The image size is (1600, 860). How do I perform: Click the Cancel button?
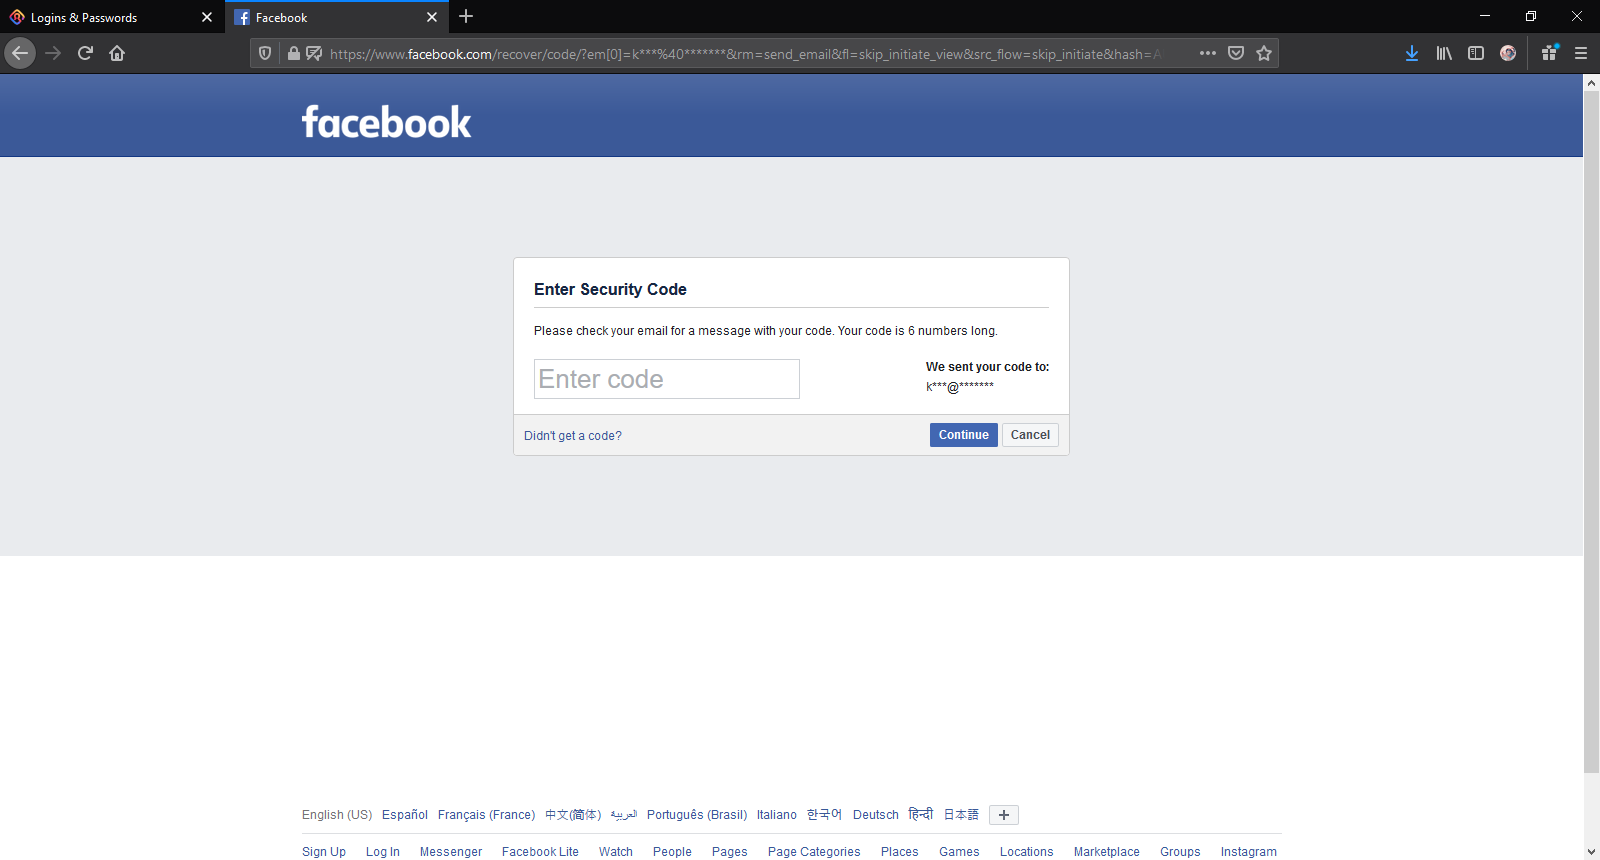[x=1030, y=435]
